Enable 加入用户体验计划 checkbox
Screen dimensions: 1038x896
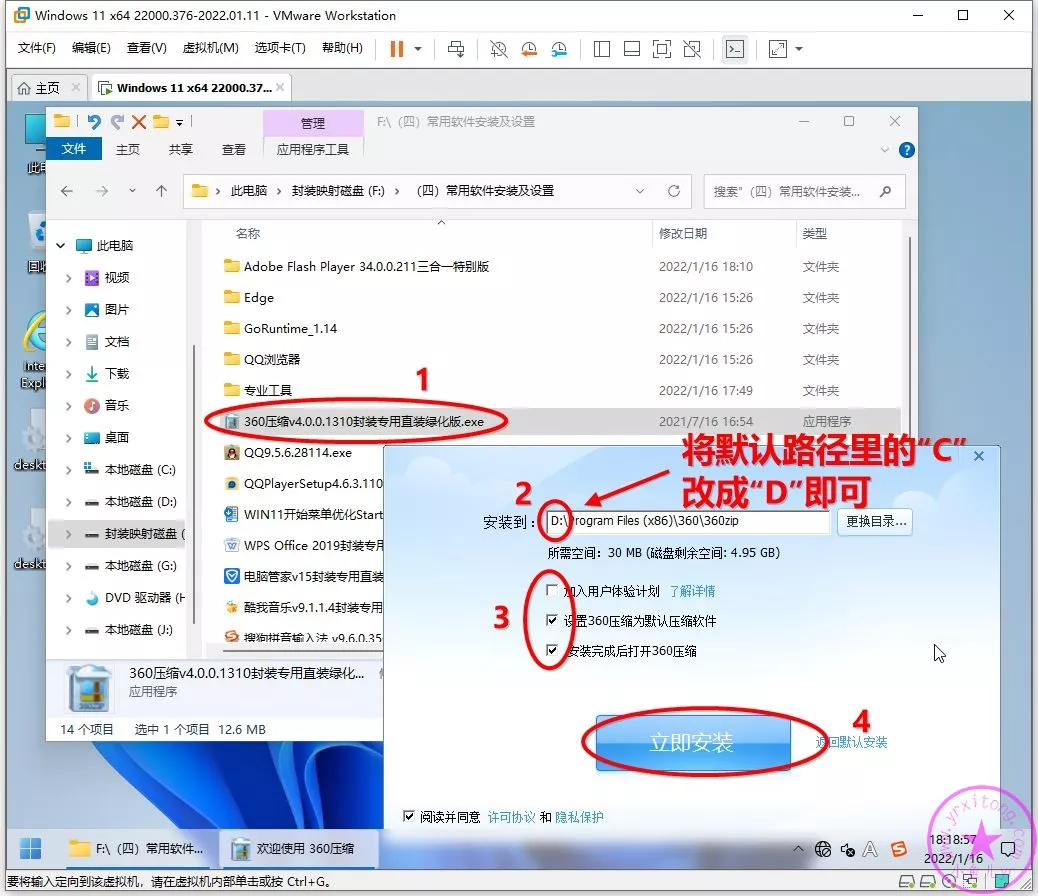coord(553,591)
